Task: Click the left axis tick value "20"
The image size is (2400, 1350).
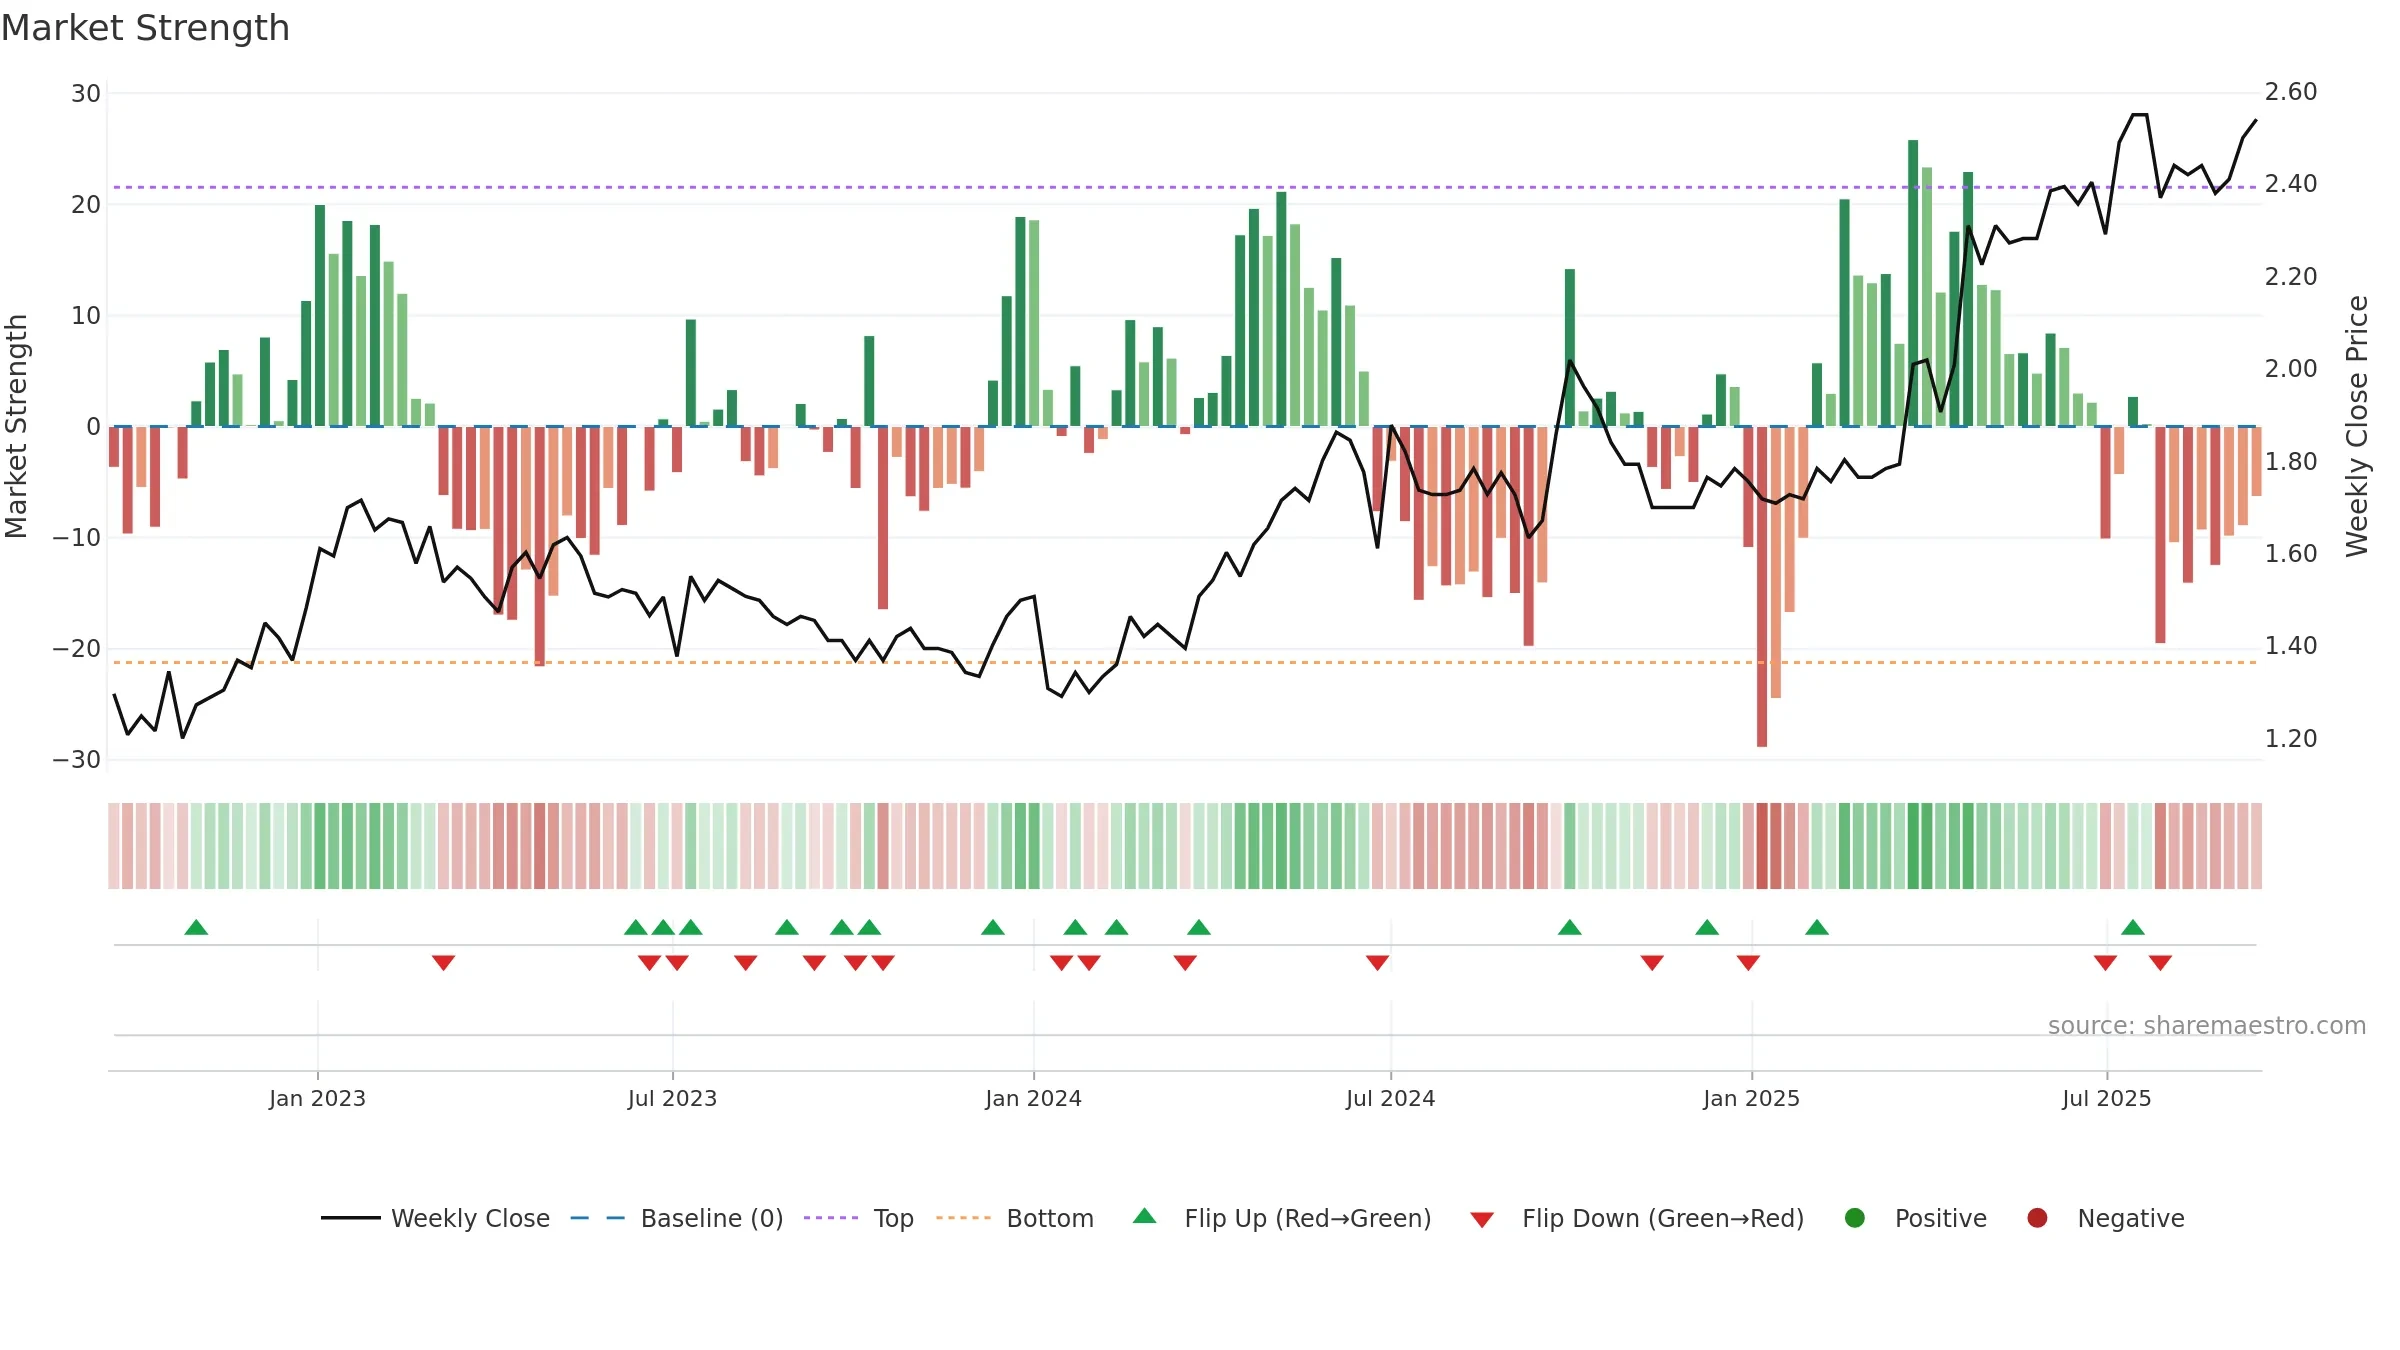Action: click(x=86, y=205)
